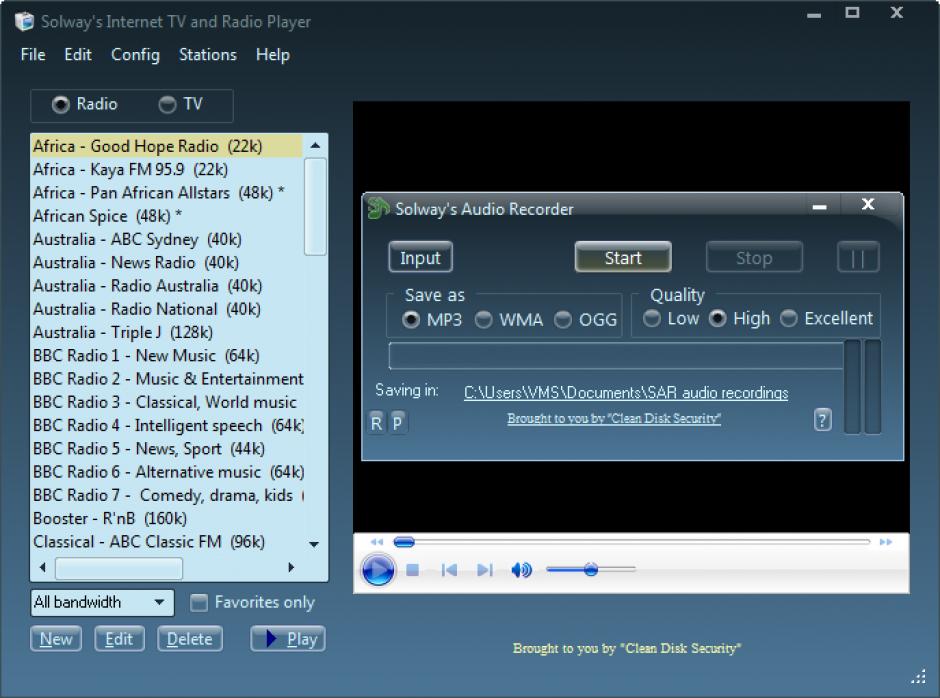Viewport: 940px width, 698px height.
Task: Open the Help menu
Action: coord(273,55)
